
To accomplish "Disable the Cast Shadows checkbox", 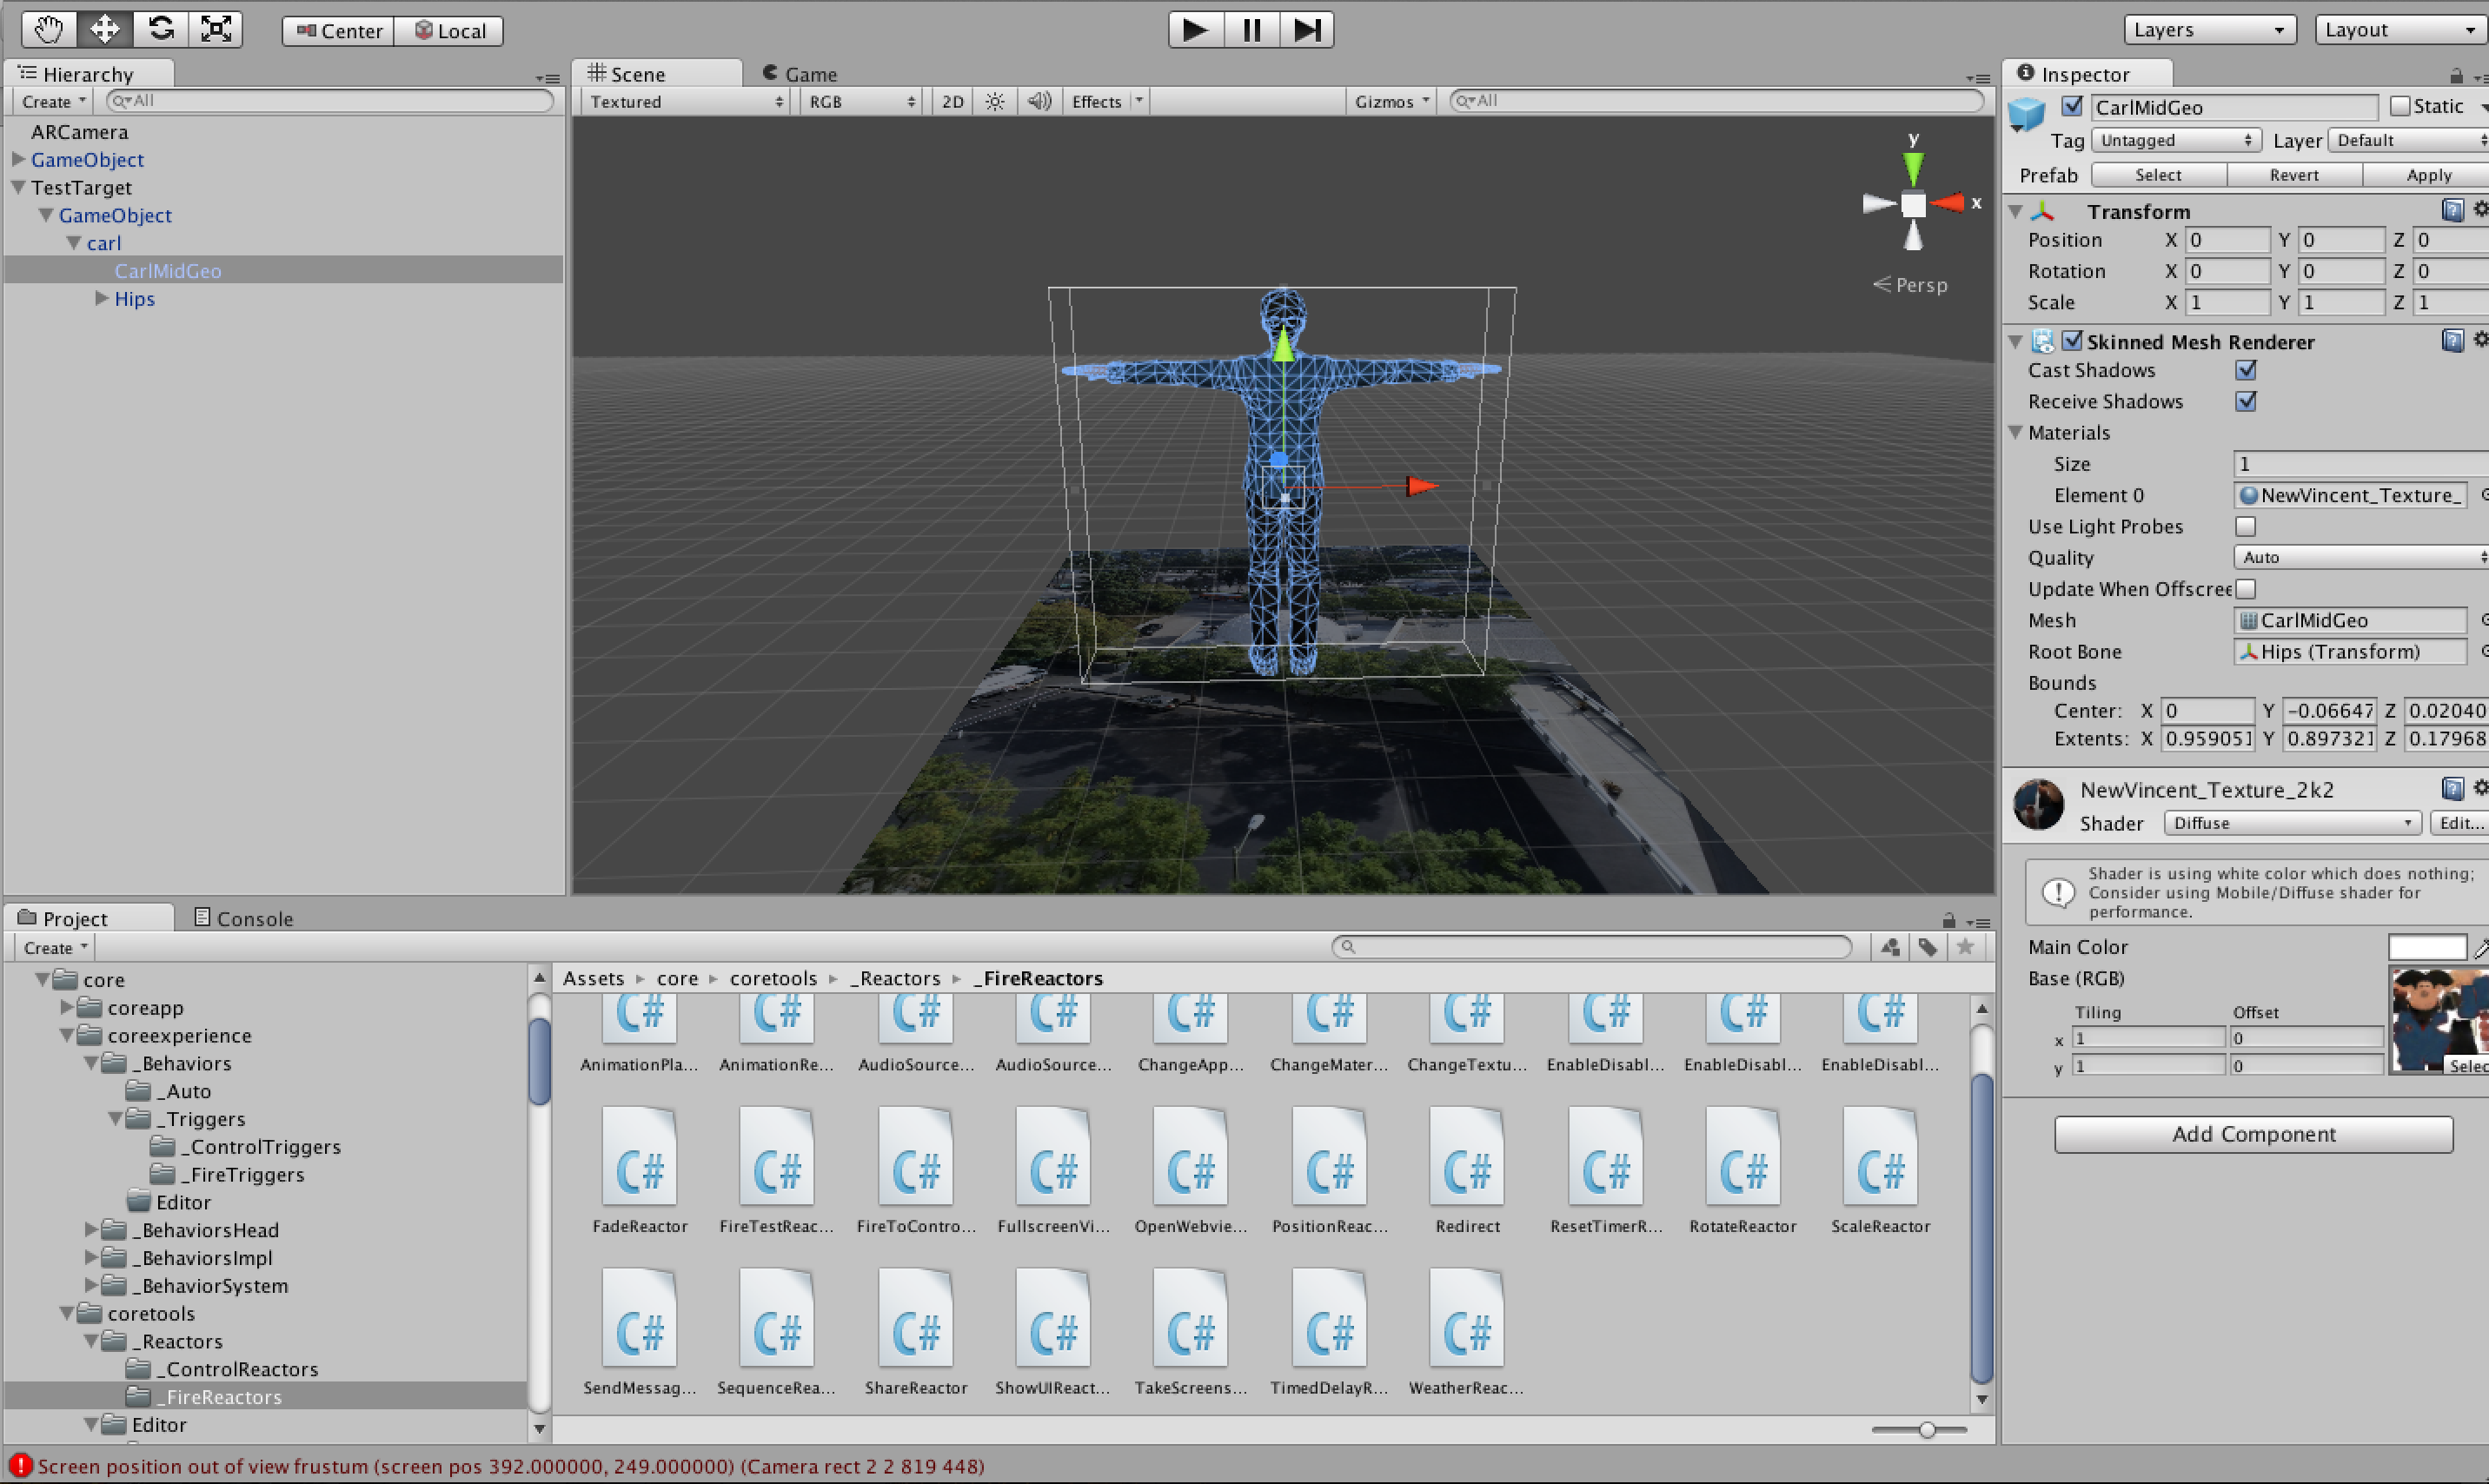I will 2245,370.
